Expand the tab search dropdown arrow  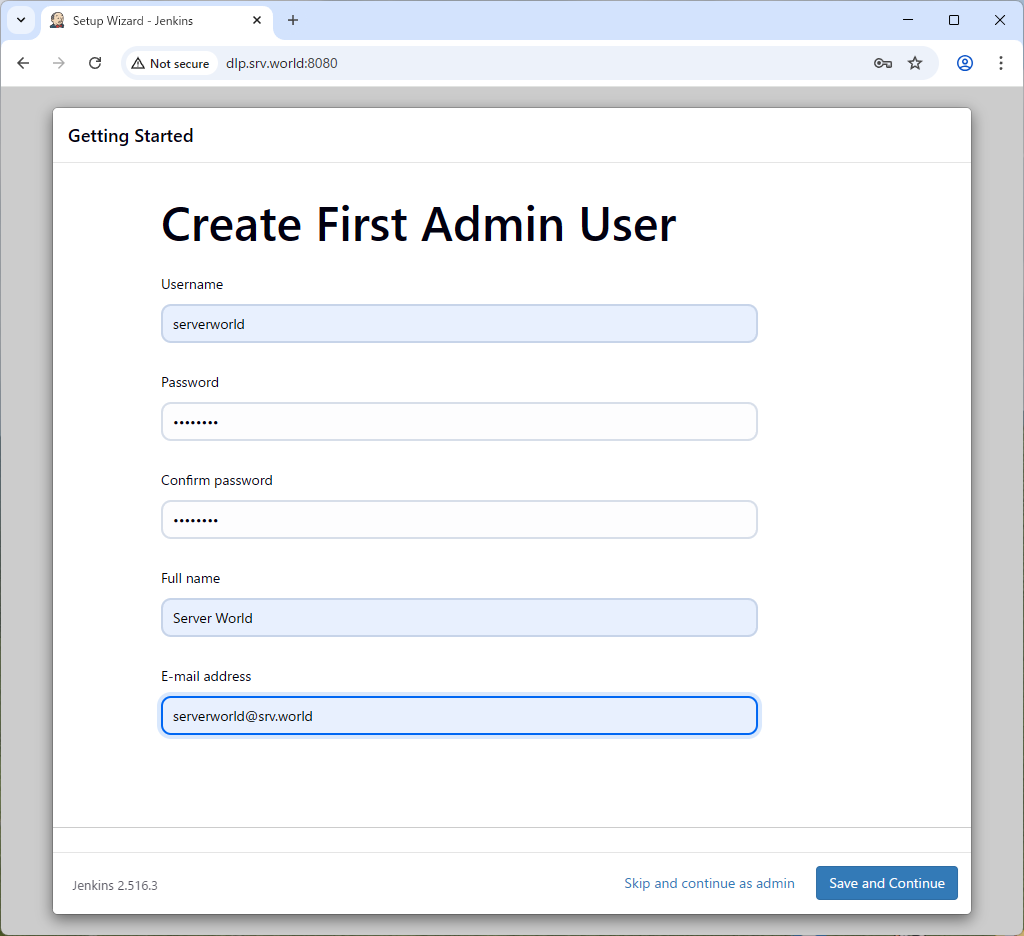tap(20, 20)
